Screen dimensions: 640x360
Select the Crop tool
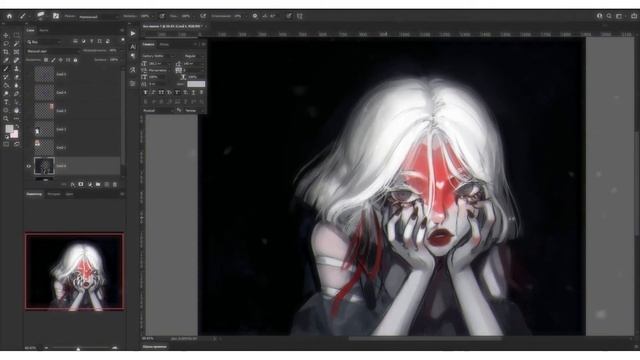(x=6, y=52)
